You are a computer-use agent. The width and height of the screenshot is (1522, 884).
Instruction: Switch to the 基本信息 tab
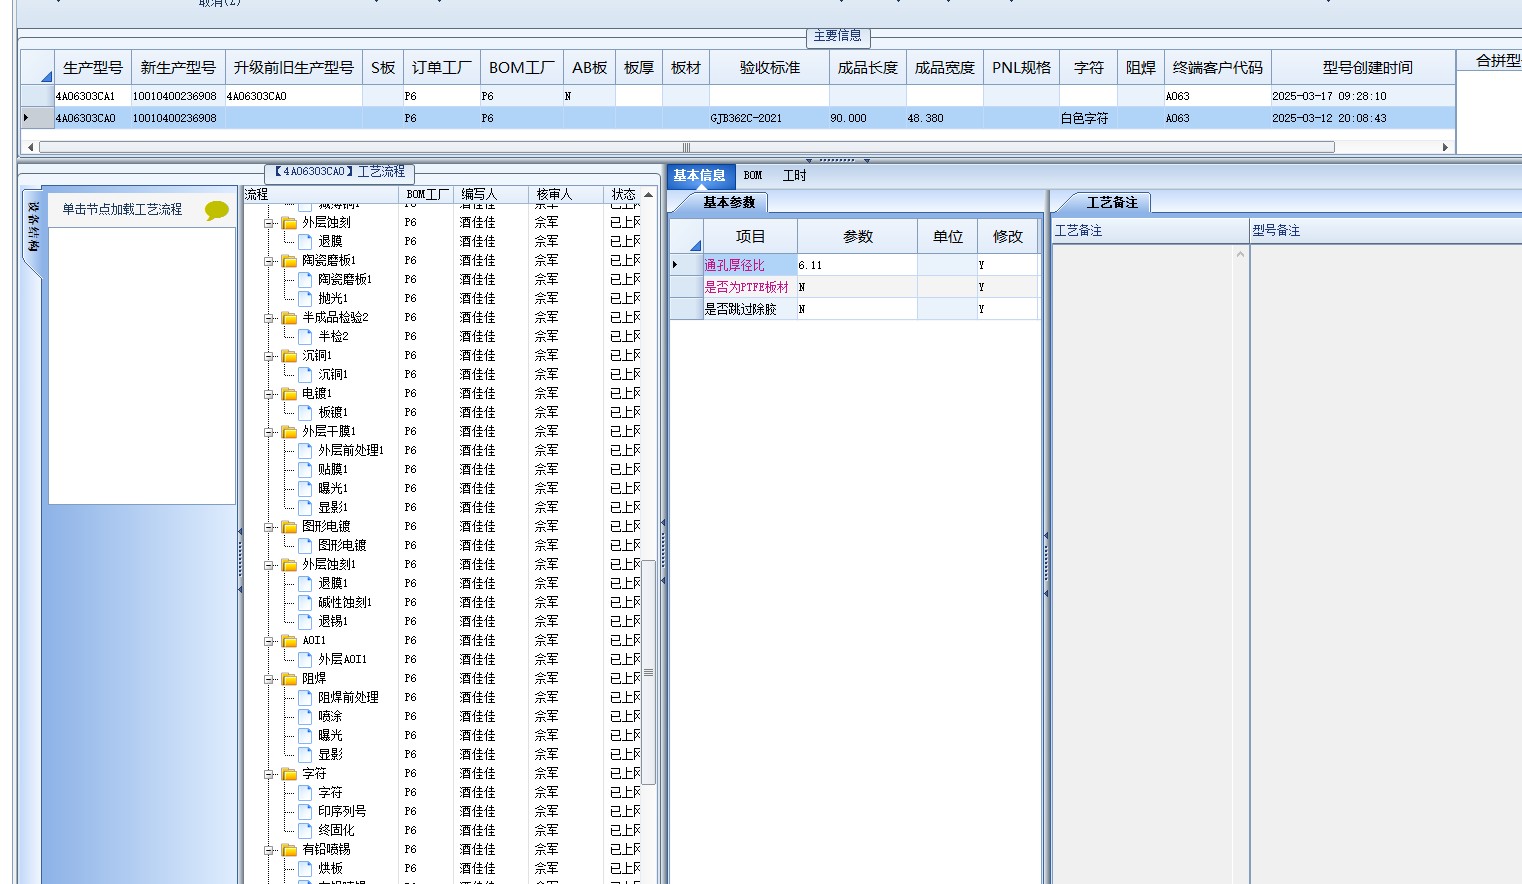[700, 176]
